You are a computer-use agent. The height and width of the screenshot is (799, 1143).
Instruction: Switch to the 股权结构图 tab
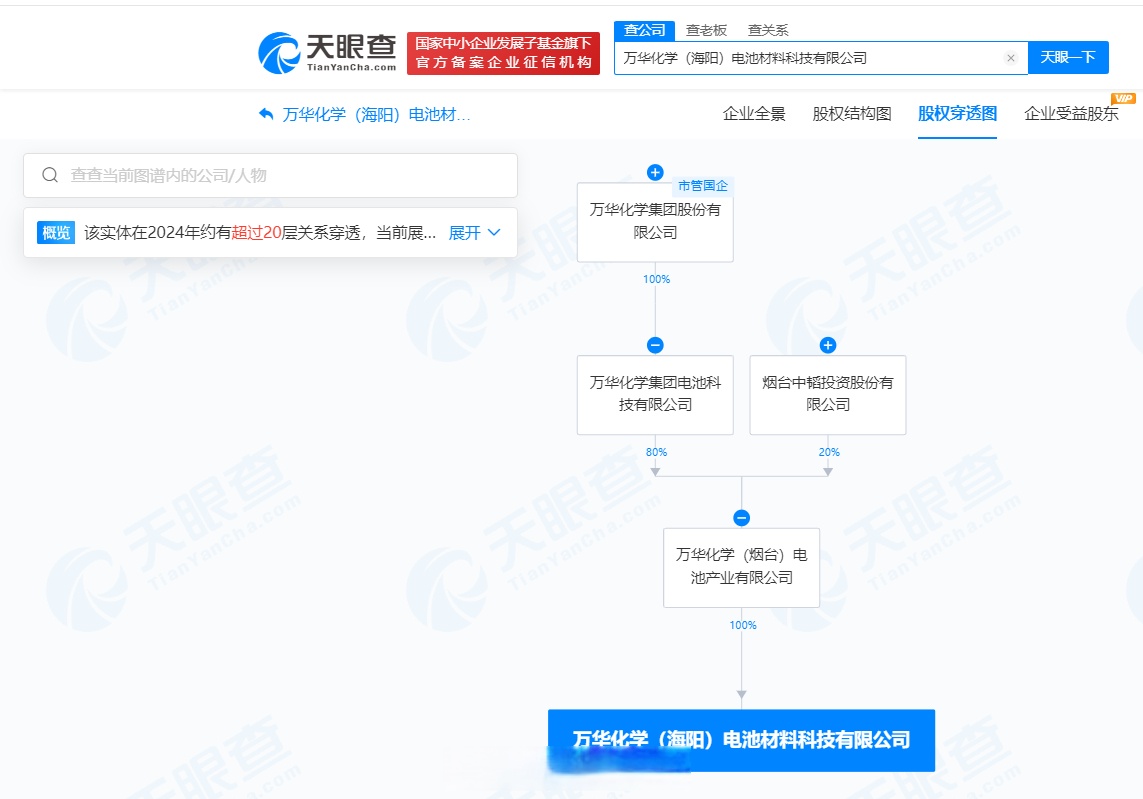[x=852, y=115]
